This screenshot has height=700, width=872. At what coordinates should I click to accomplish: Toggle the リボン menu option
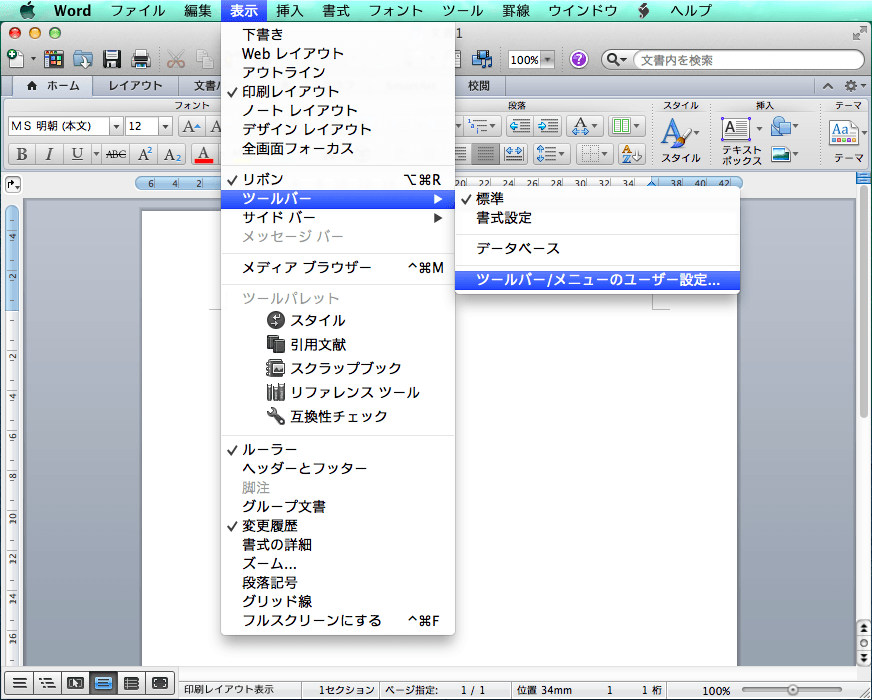(x=338, y=180)
